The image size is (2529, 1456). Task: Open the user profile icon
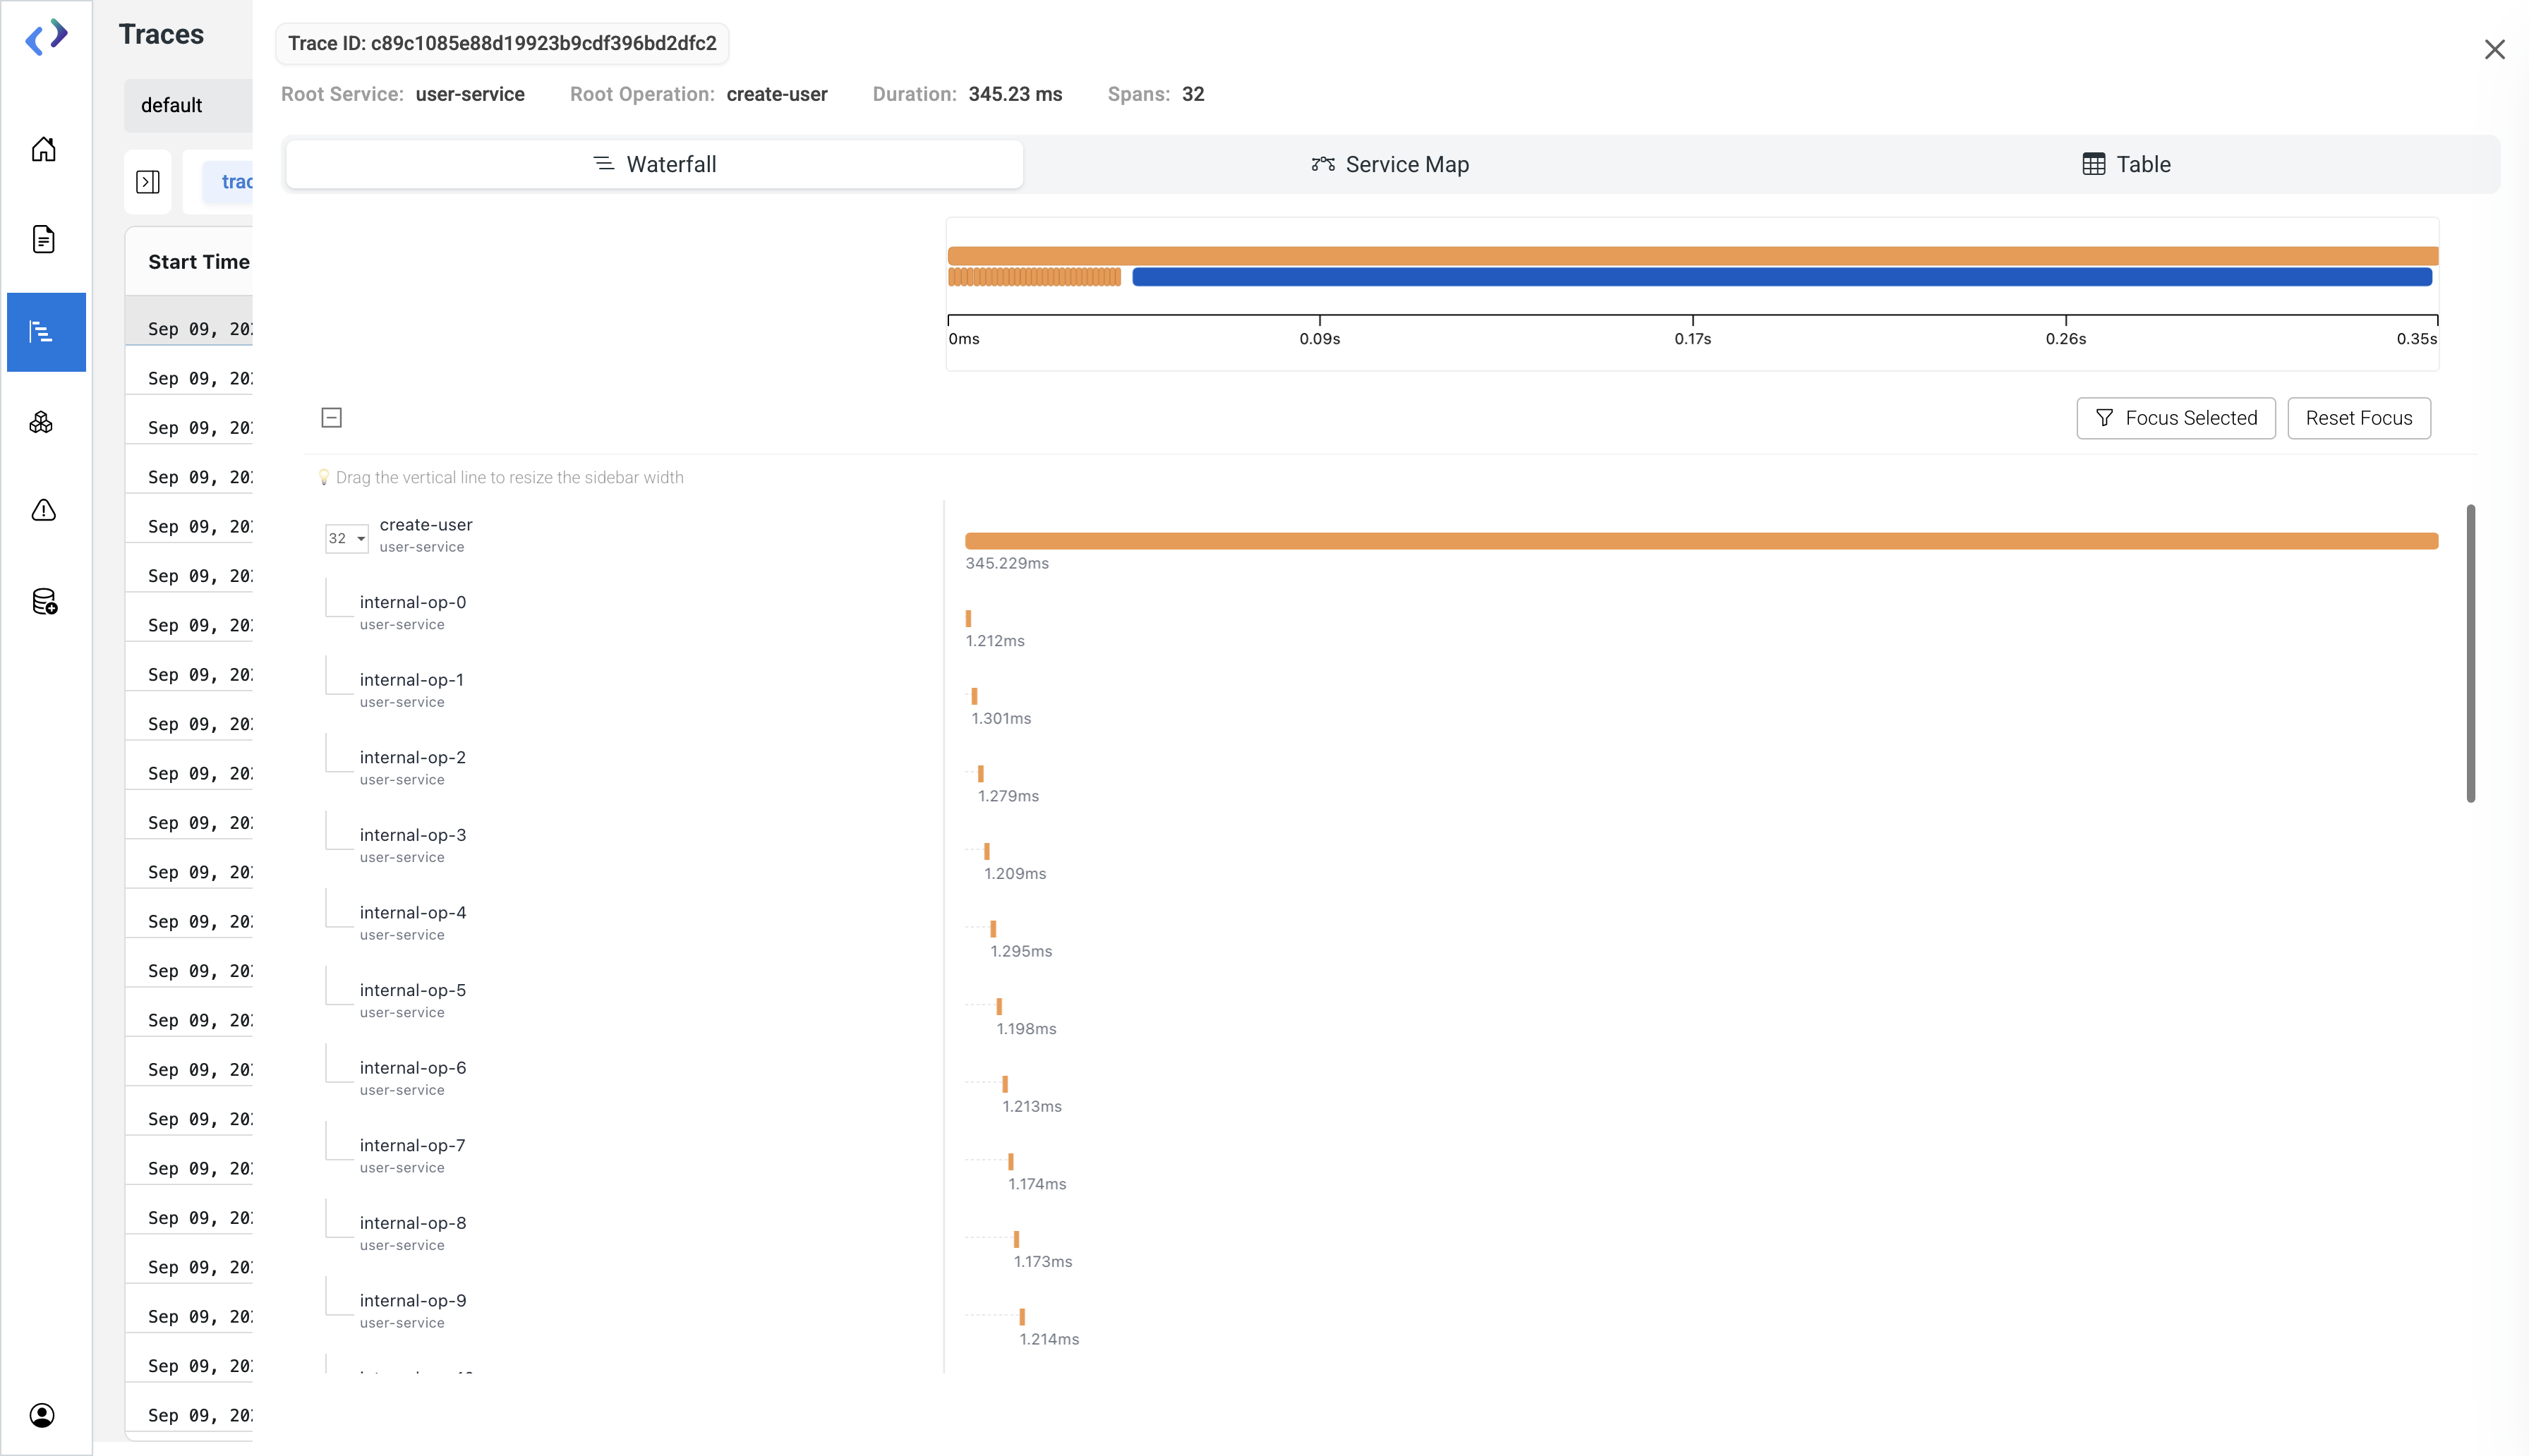coord(42,1414)
